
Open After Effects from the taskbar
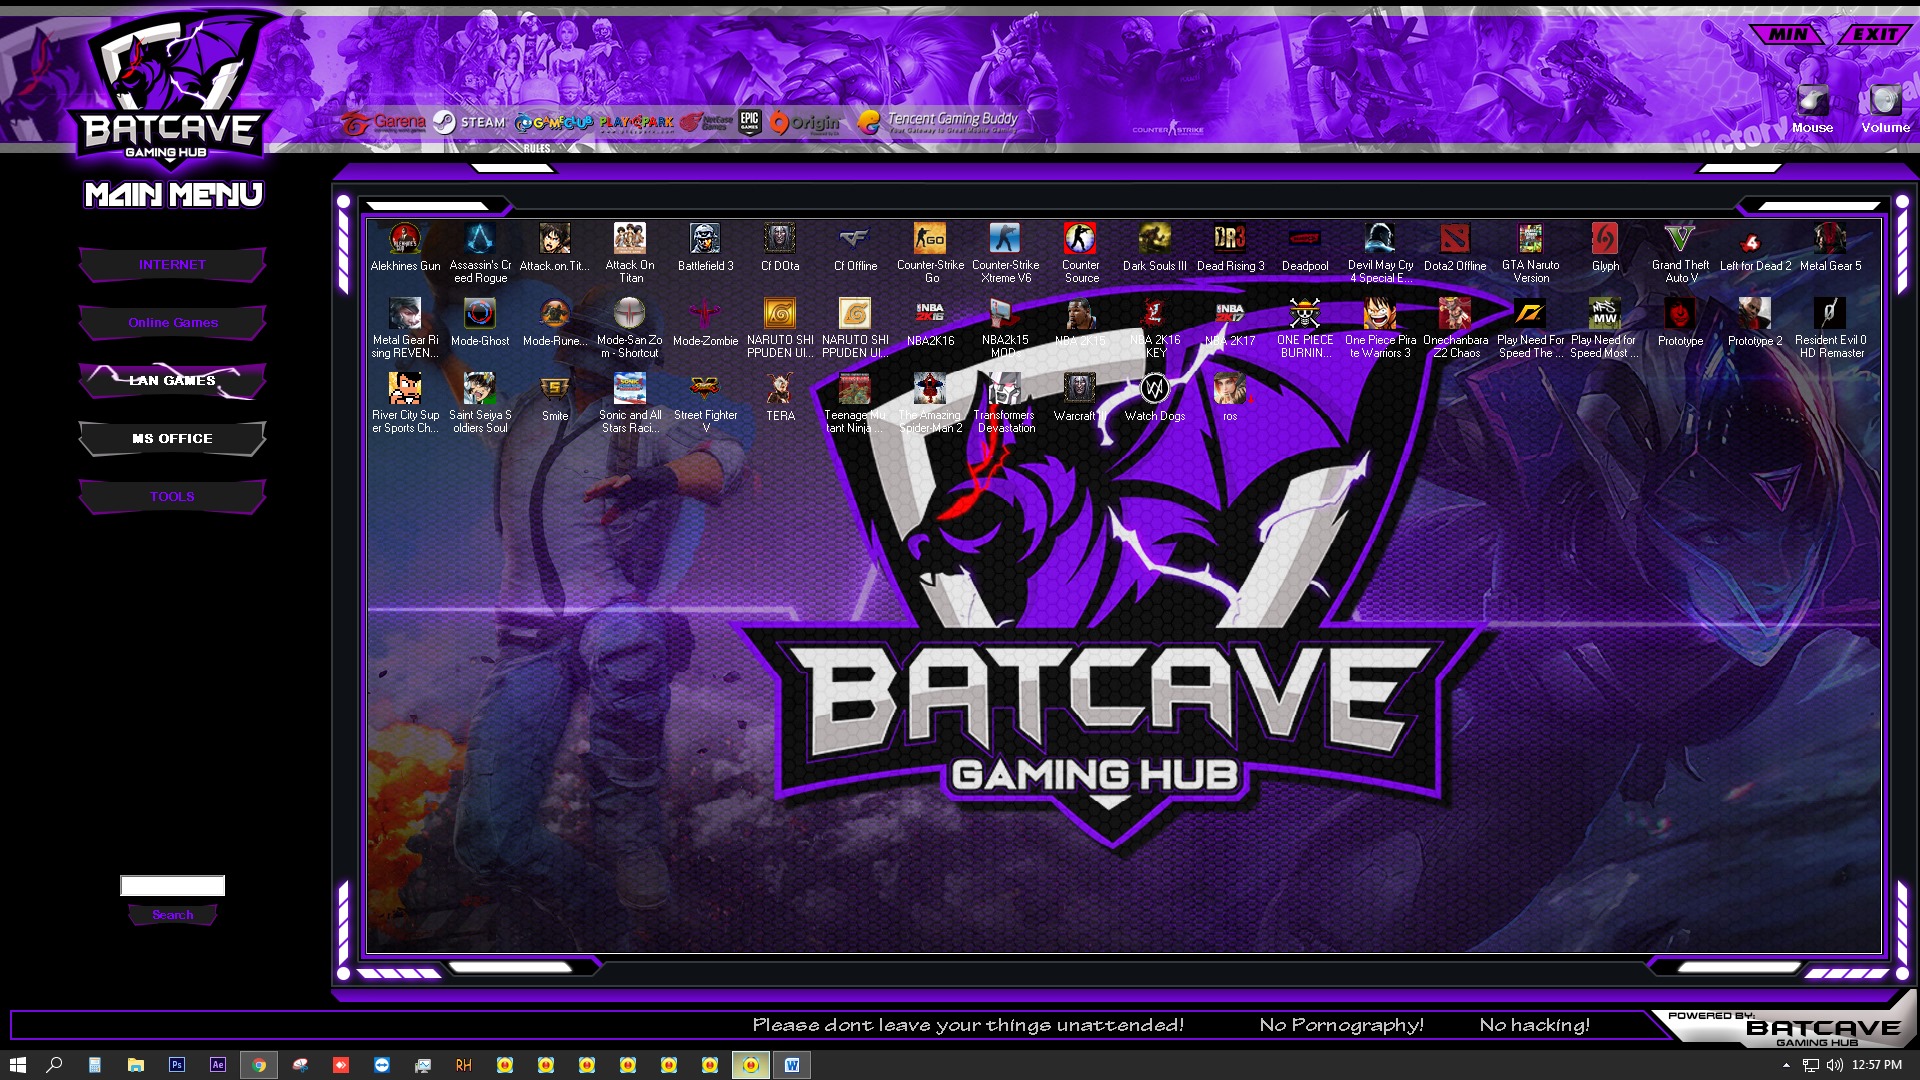pos(218,1065)
